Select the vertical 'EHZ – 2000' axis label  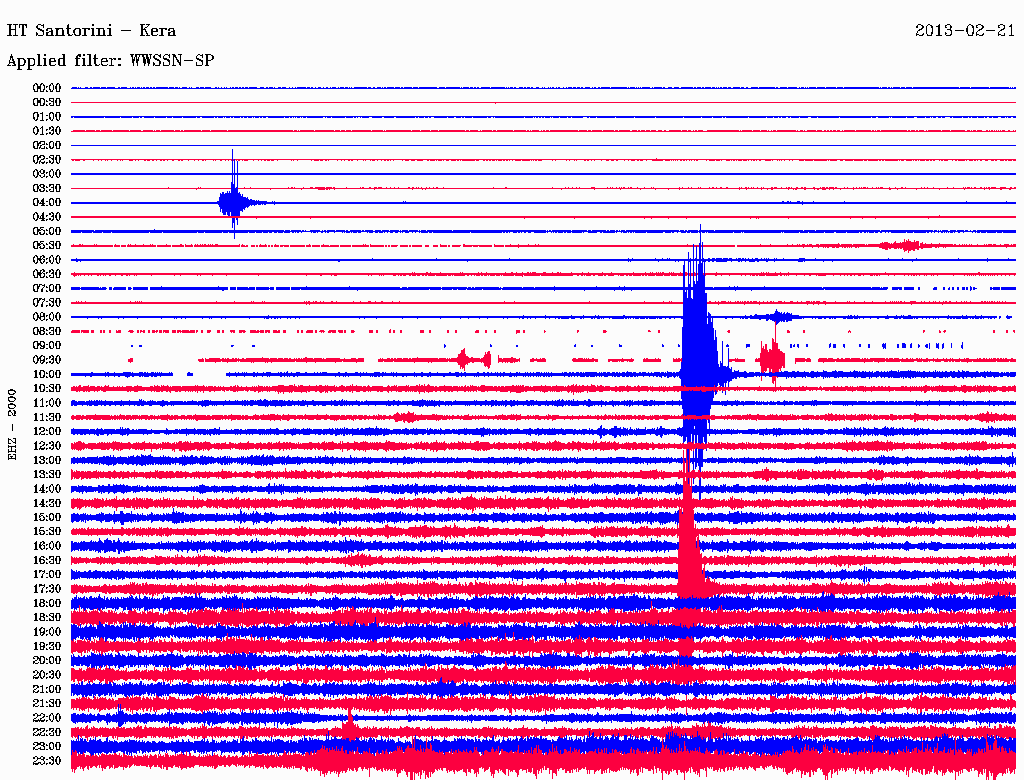click(13, 424)
